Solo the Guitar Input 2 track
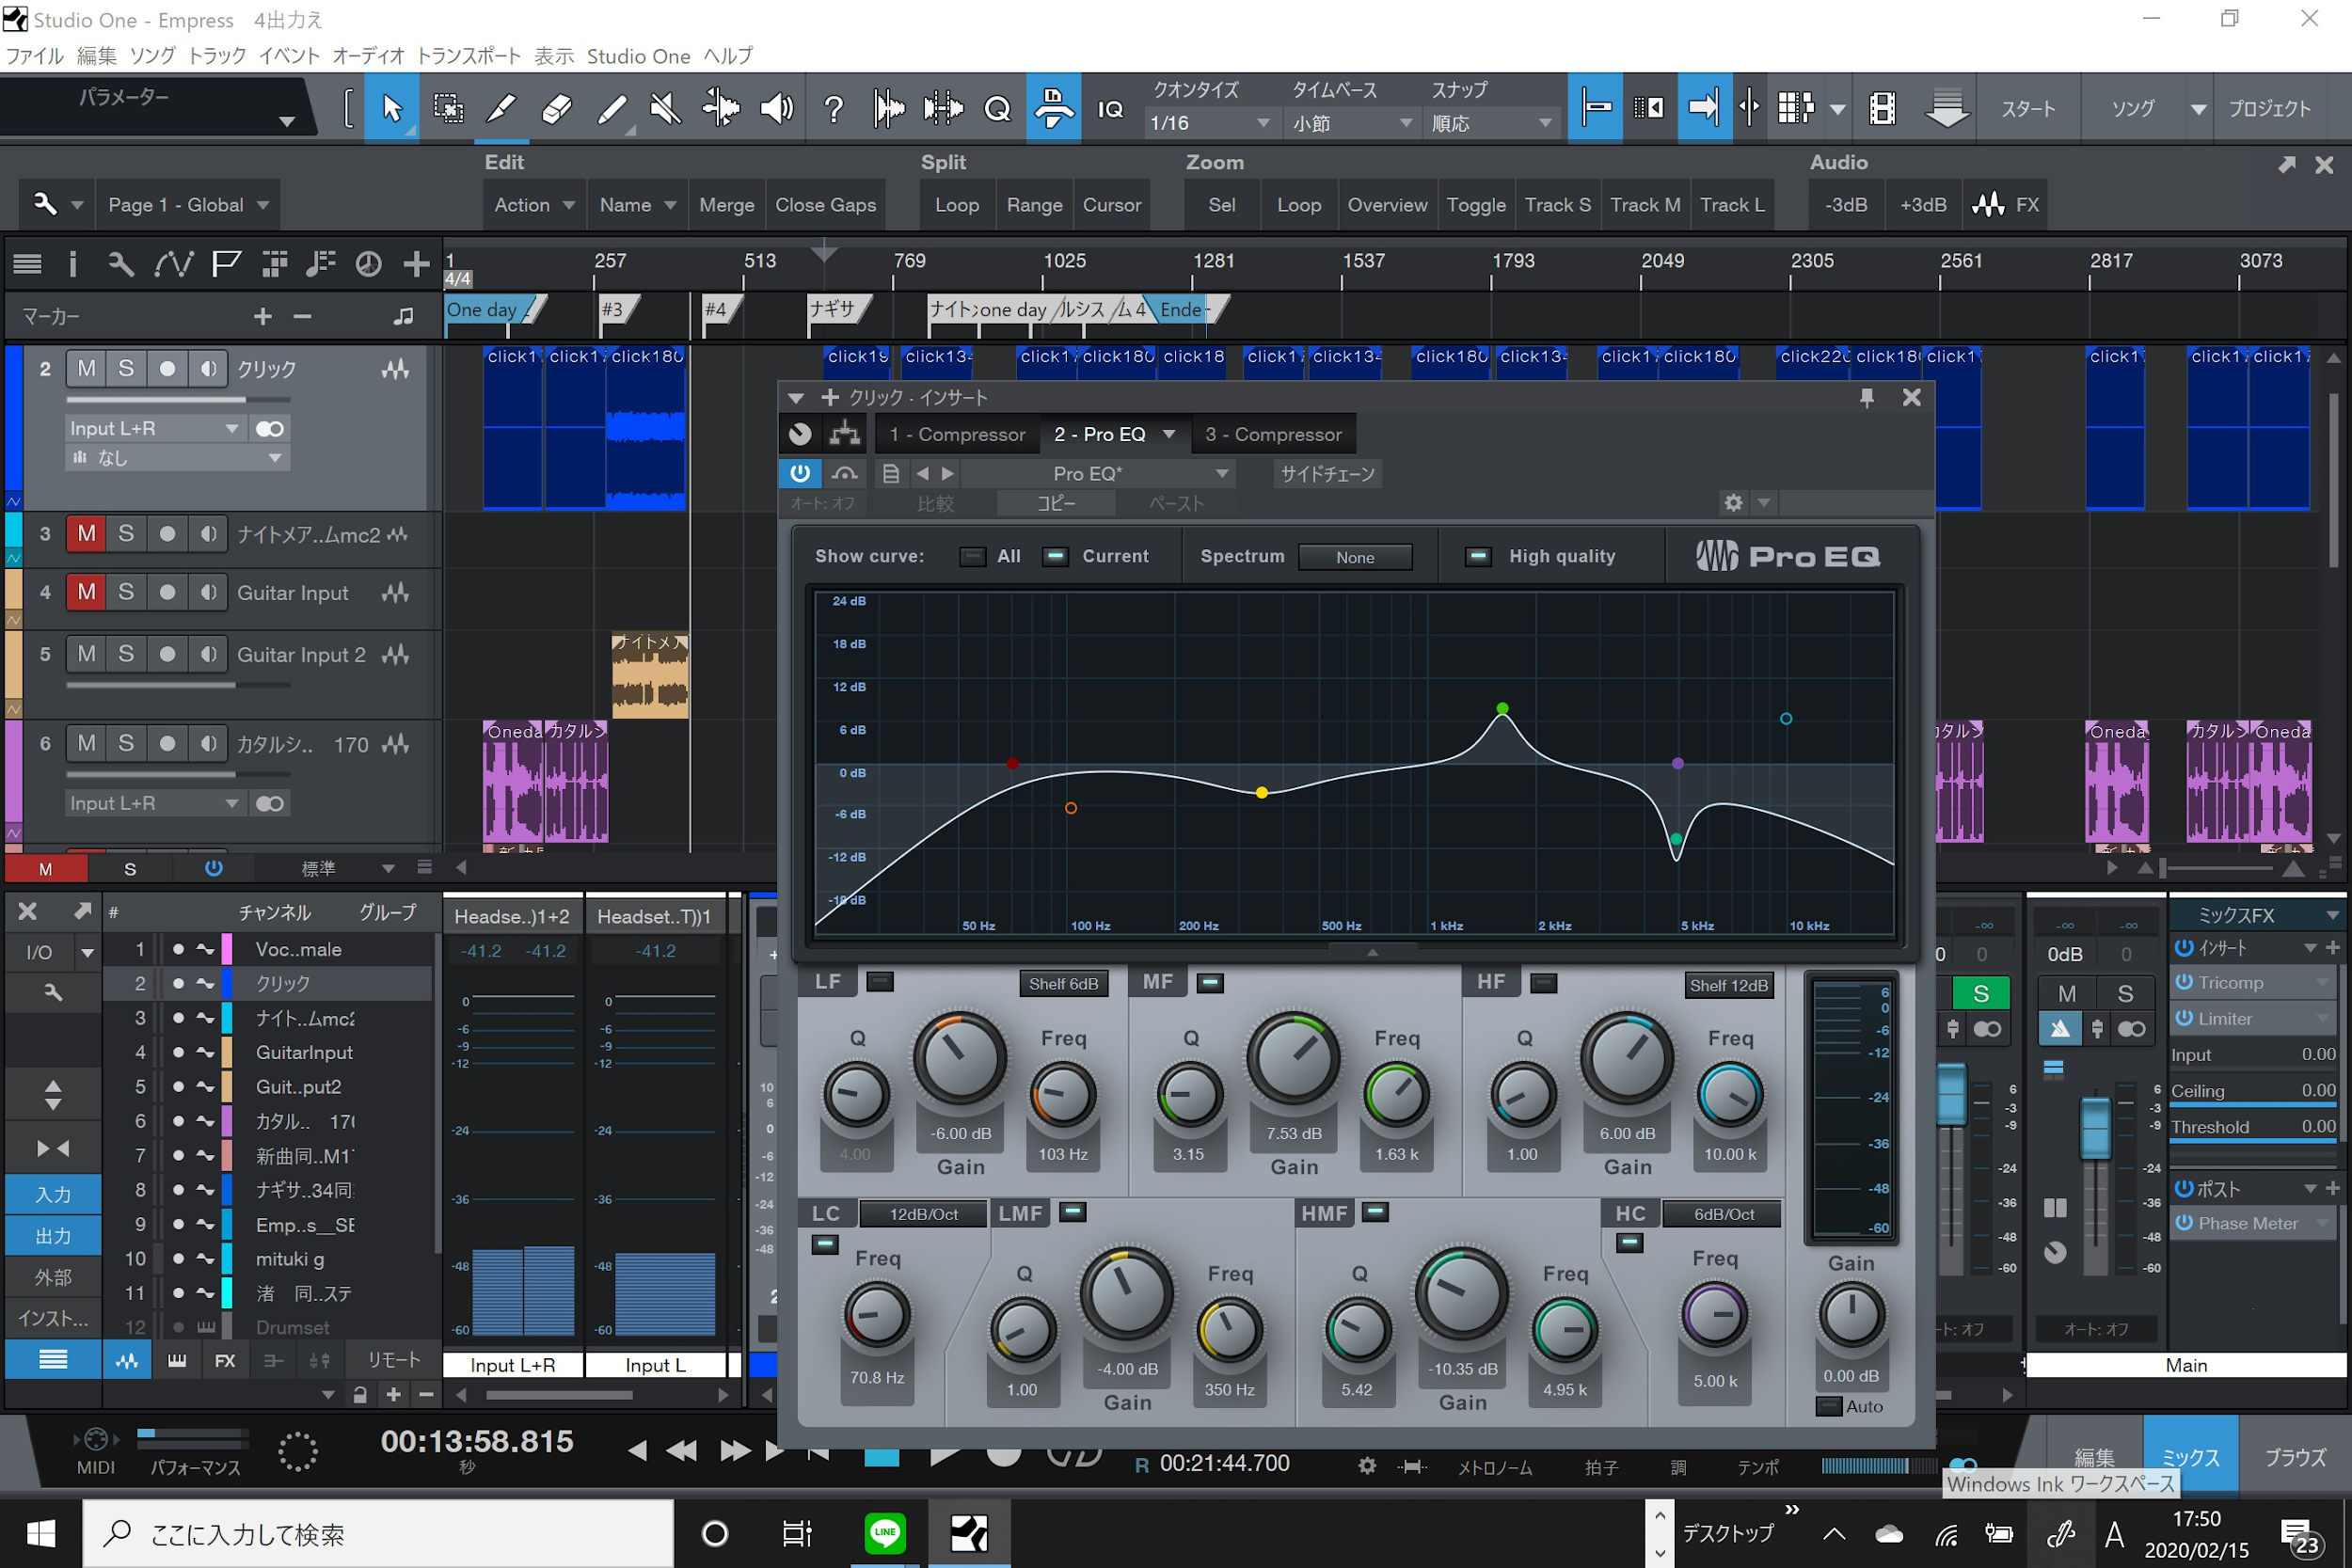Screen dimensions: 2352x1568 point(126,654)
